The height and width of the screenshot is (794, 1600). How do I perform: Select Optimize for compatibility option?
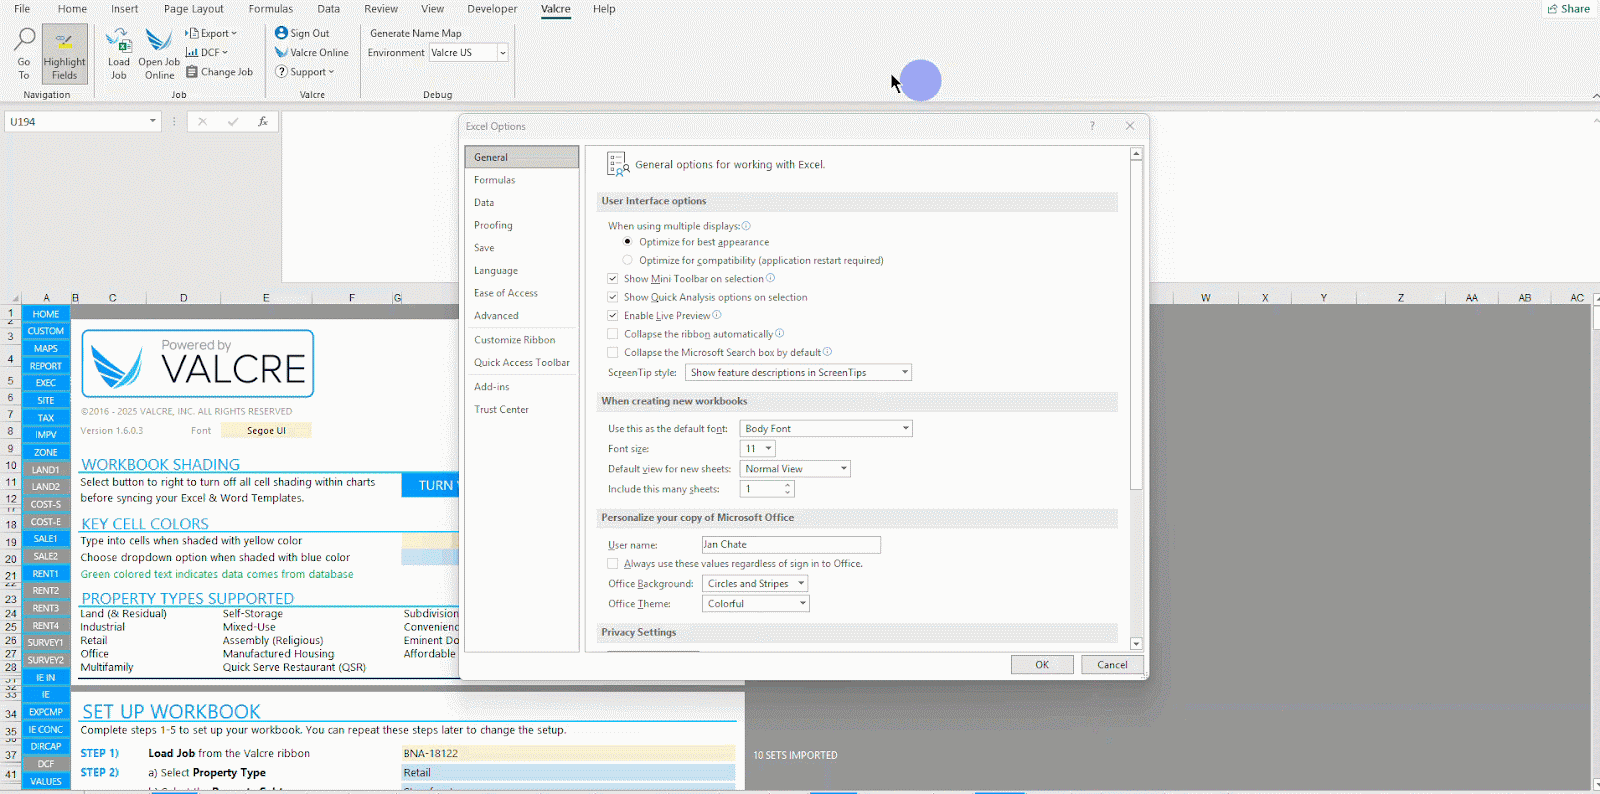(x=627, y=260)
